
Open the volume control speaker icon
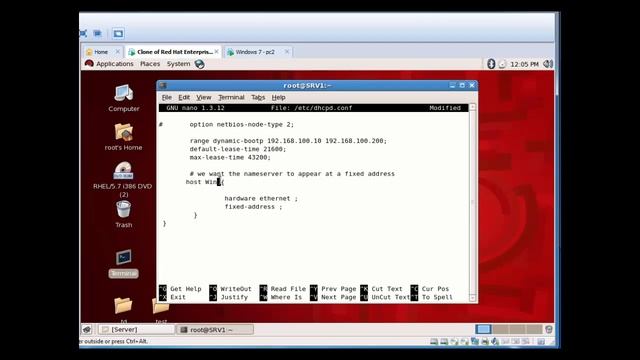click(x=548, y=64)
